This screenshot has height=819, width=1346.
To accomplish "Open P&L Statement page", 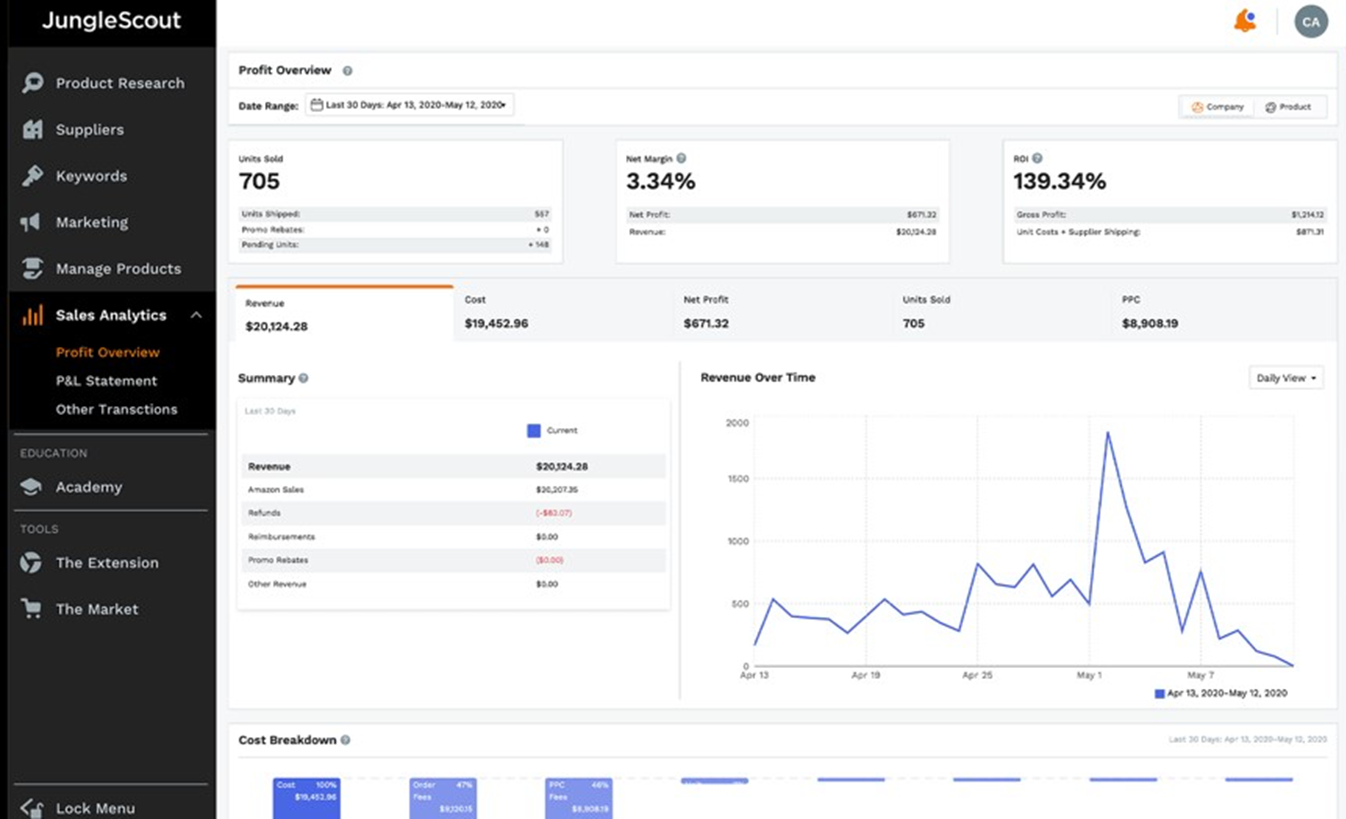I will (106, 381).
